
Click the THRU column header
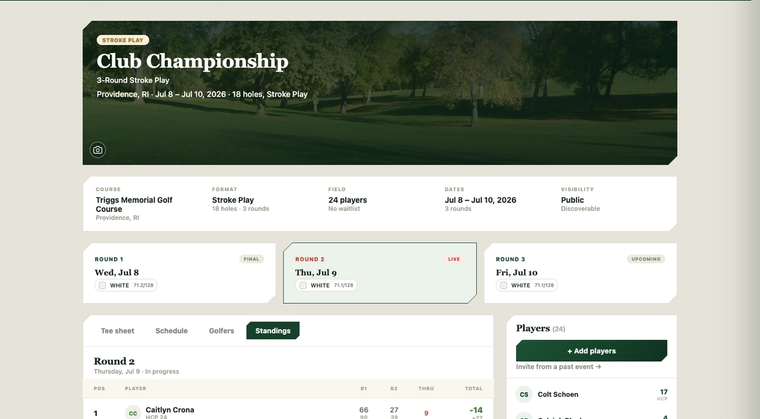pos(426,388)
